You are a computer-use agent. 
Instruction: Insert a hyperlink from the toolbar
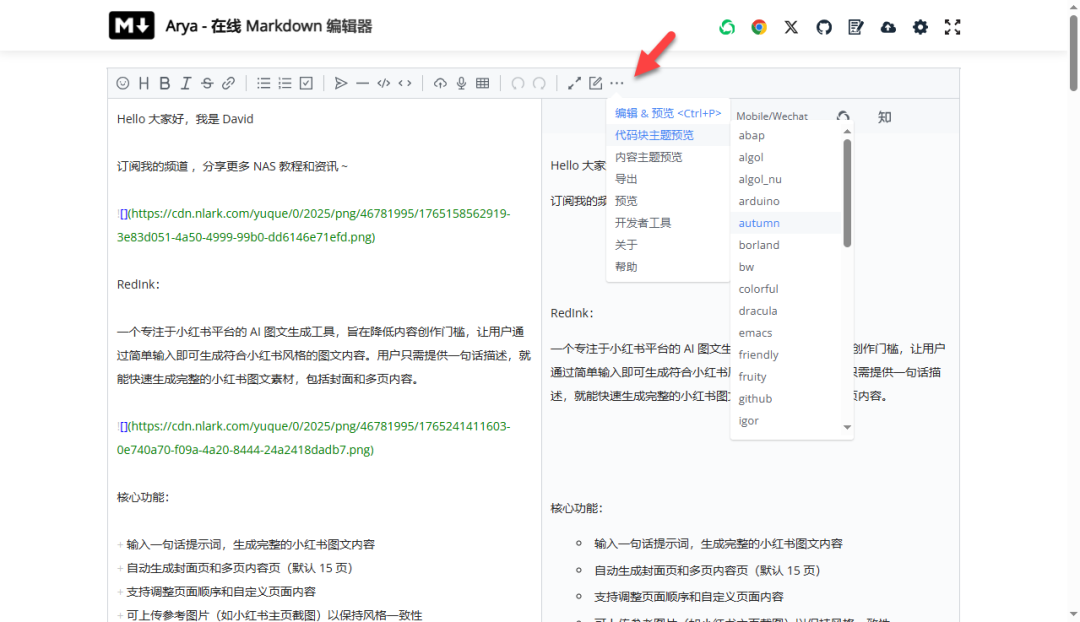coord(229,83)
